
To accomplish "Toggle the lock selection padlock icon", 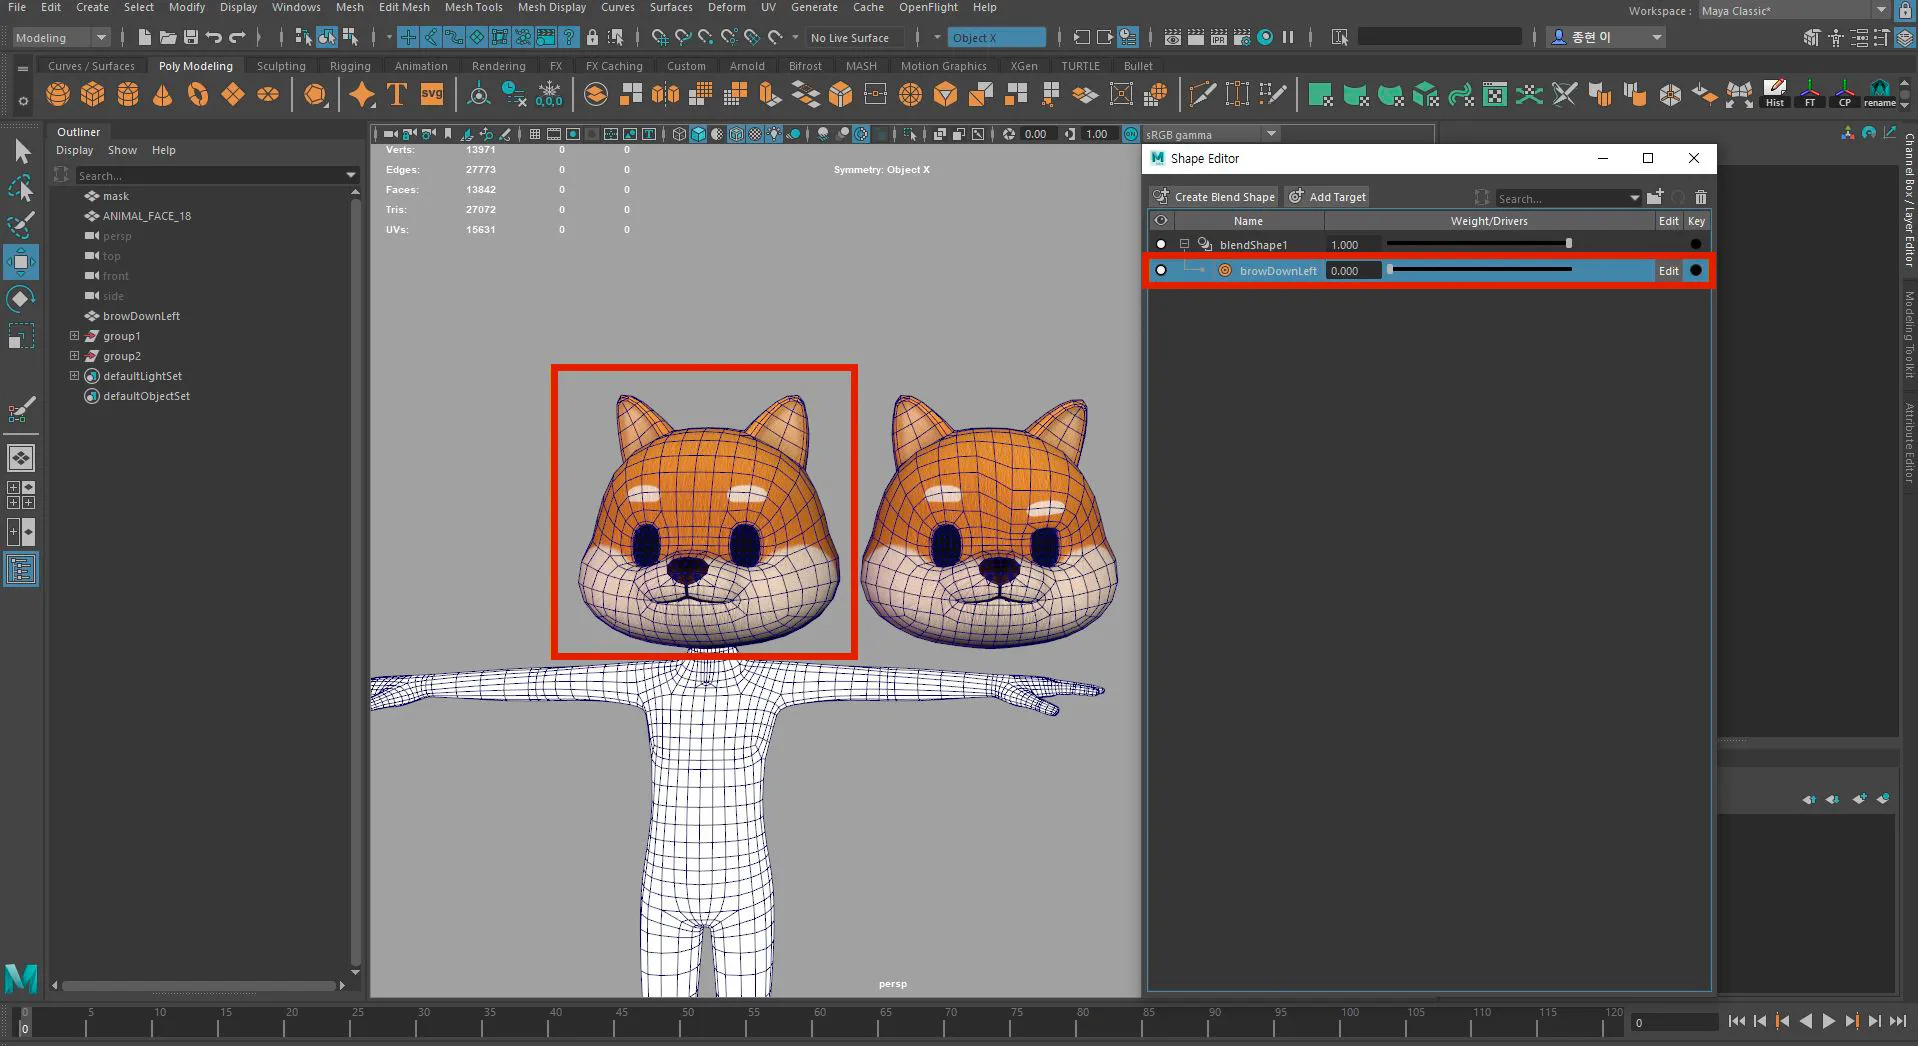I will [x=592, y=37].
